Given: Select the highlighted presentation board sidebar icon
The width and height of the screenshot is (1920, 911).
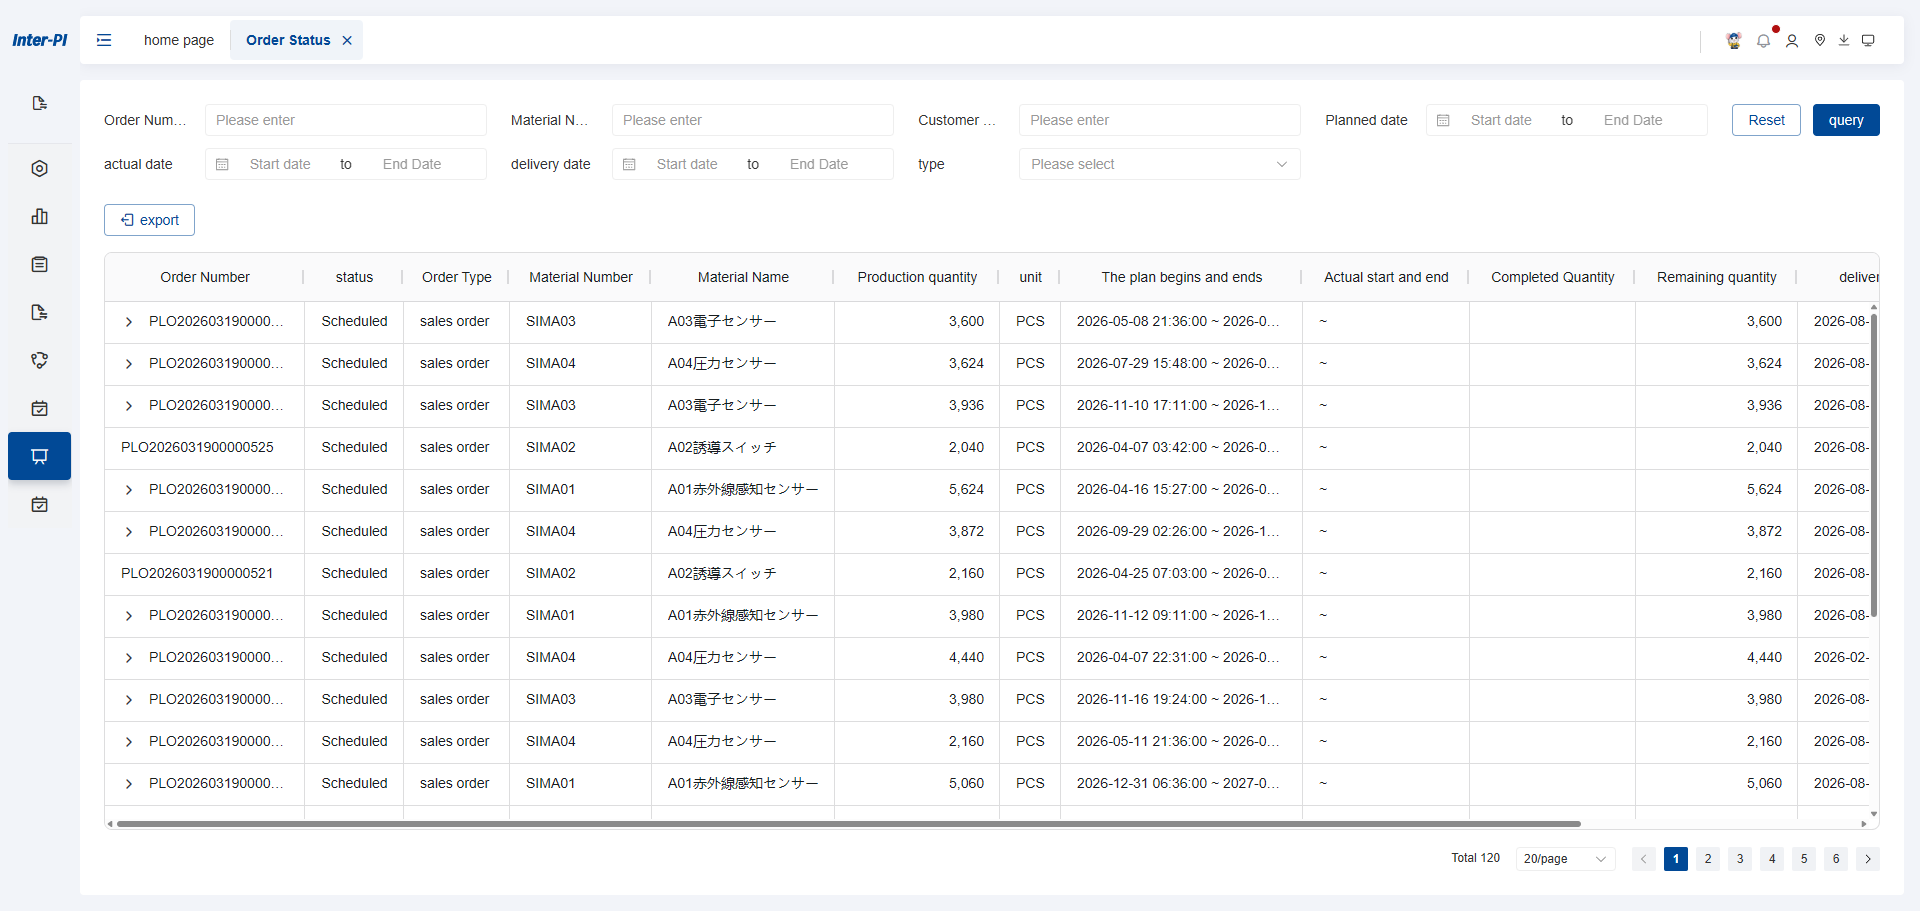Looking at the screenshot, I should tap(40, 456).
